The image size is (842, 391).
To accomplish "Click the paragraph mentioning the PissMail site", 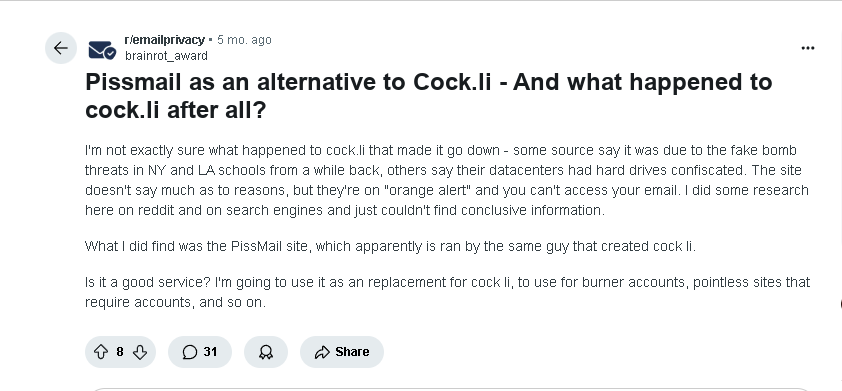I will point(390,247).
